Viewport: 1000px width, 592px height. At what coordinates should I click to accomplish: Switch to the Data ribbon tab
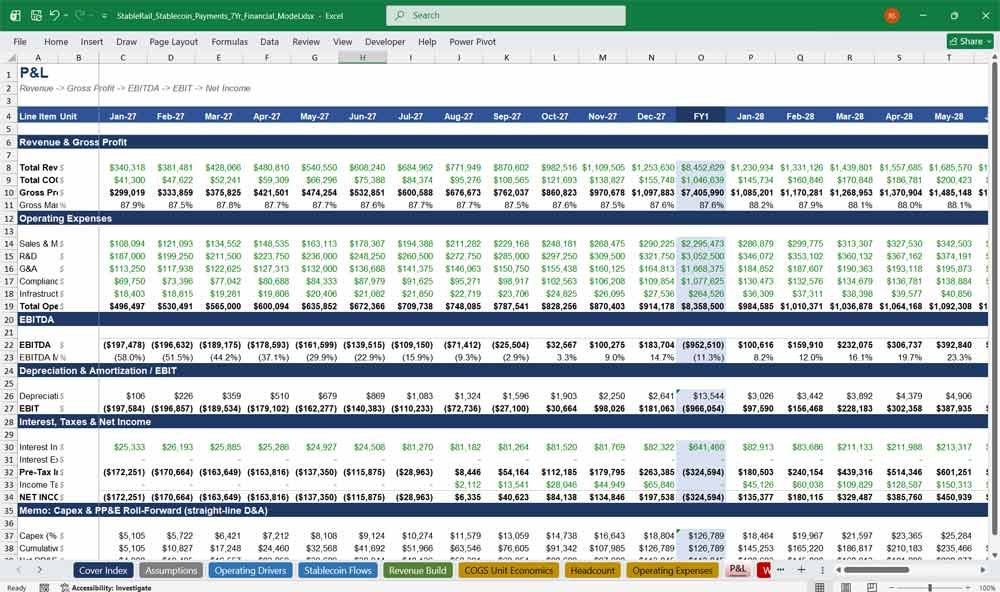click(269, 41)
